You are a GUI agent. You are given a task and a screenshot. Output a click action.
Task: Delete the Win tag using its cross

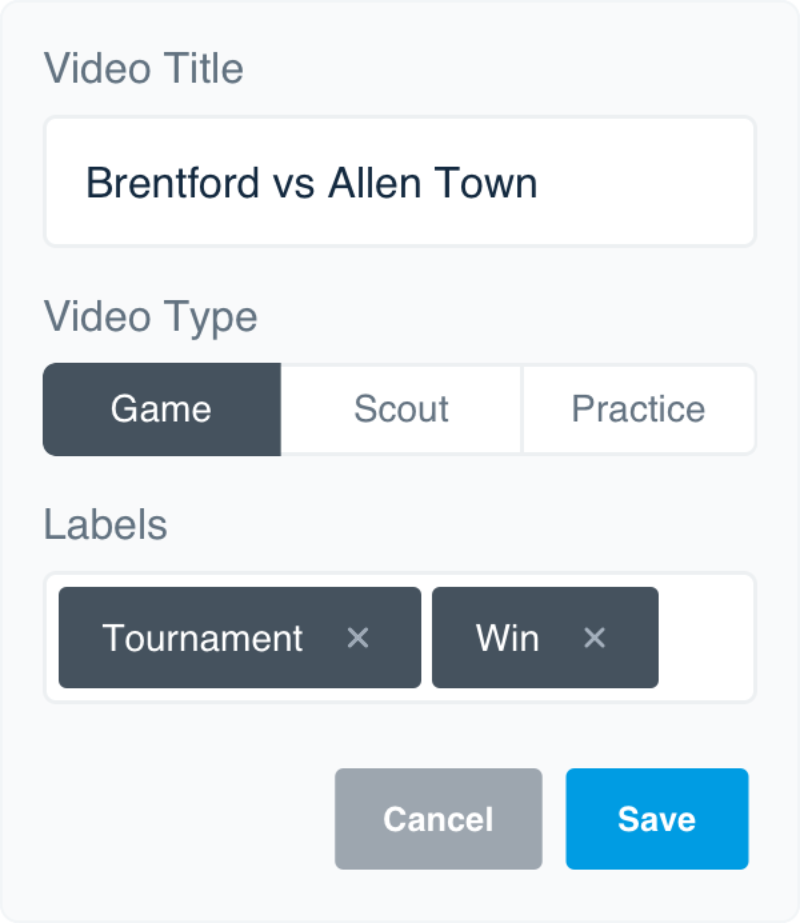click(595, 638)
